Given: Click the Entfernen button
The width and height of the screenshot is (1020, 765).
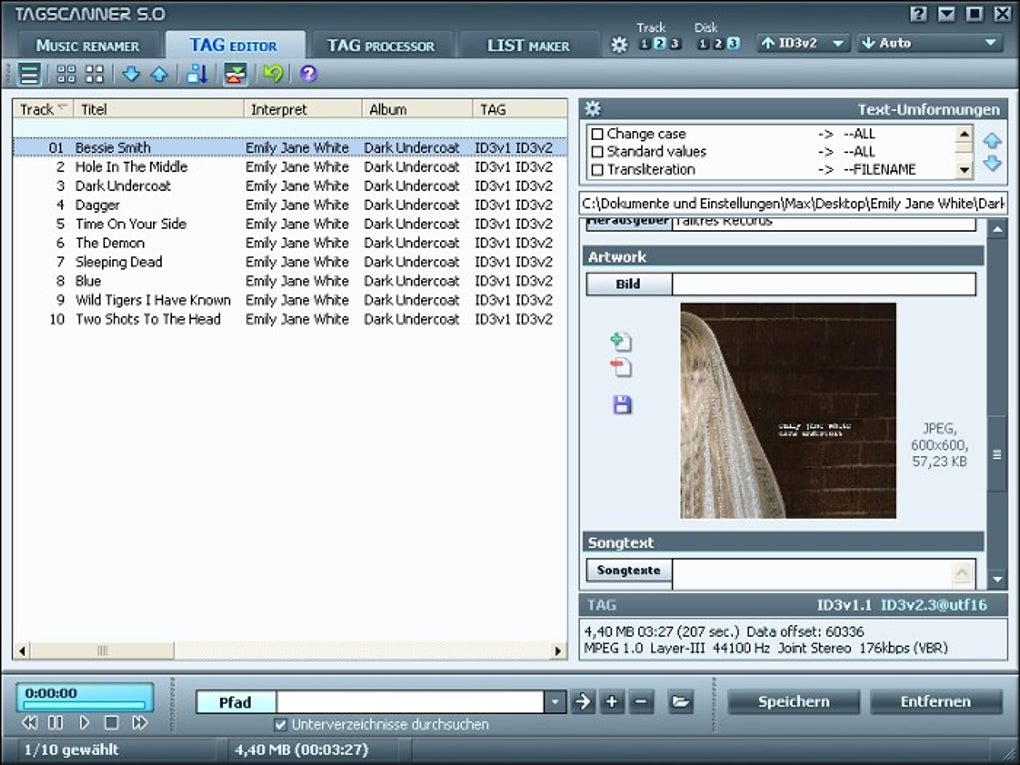Looking at the screenshot, I should coord(936,701).
